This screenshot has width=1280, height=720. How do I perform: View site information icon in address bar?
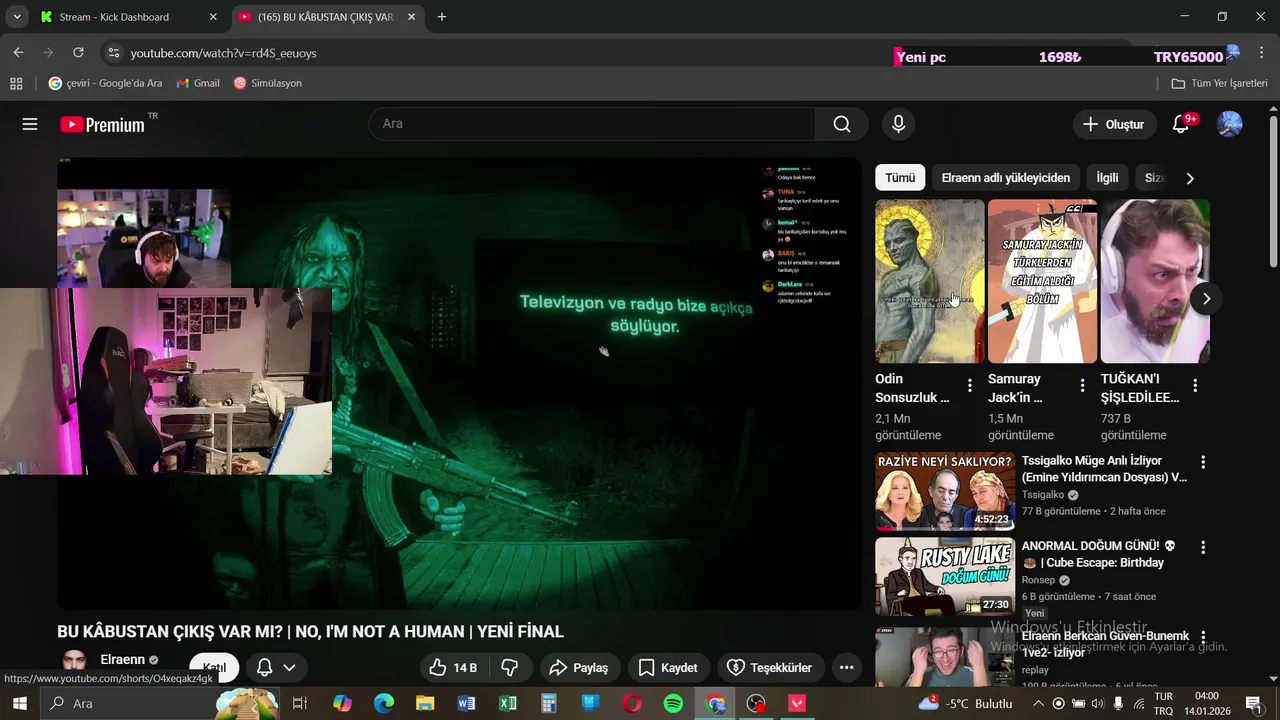point(113,53)
